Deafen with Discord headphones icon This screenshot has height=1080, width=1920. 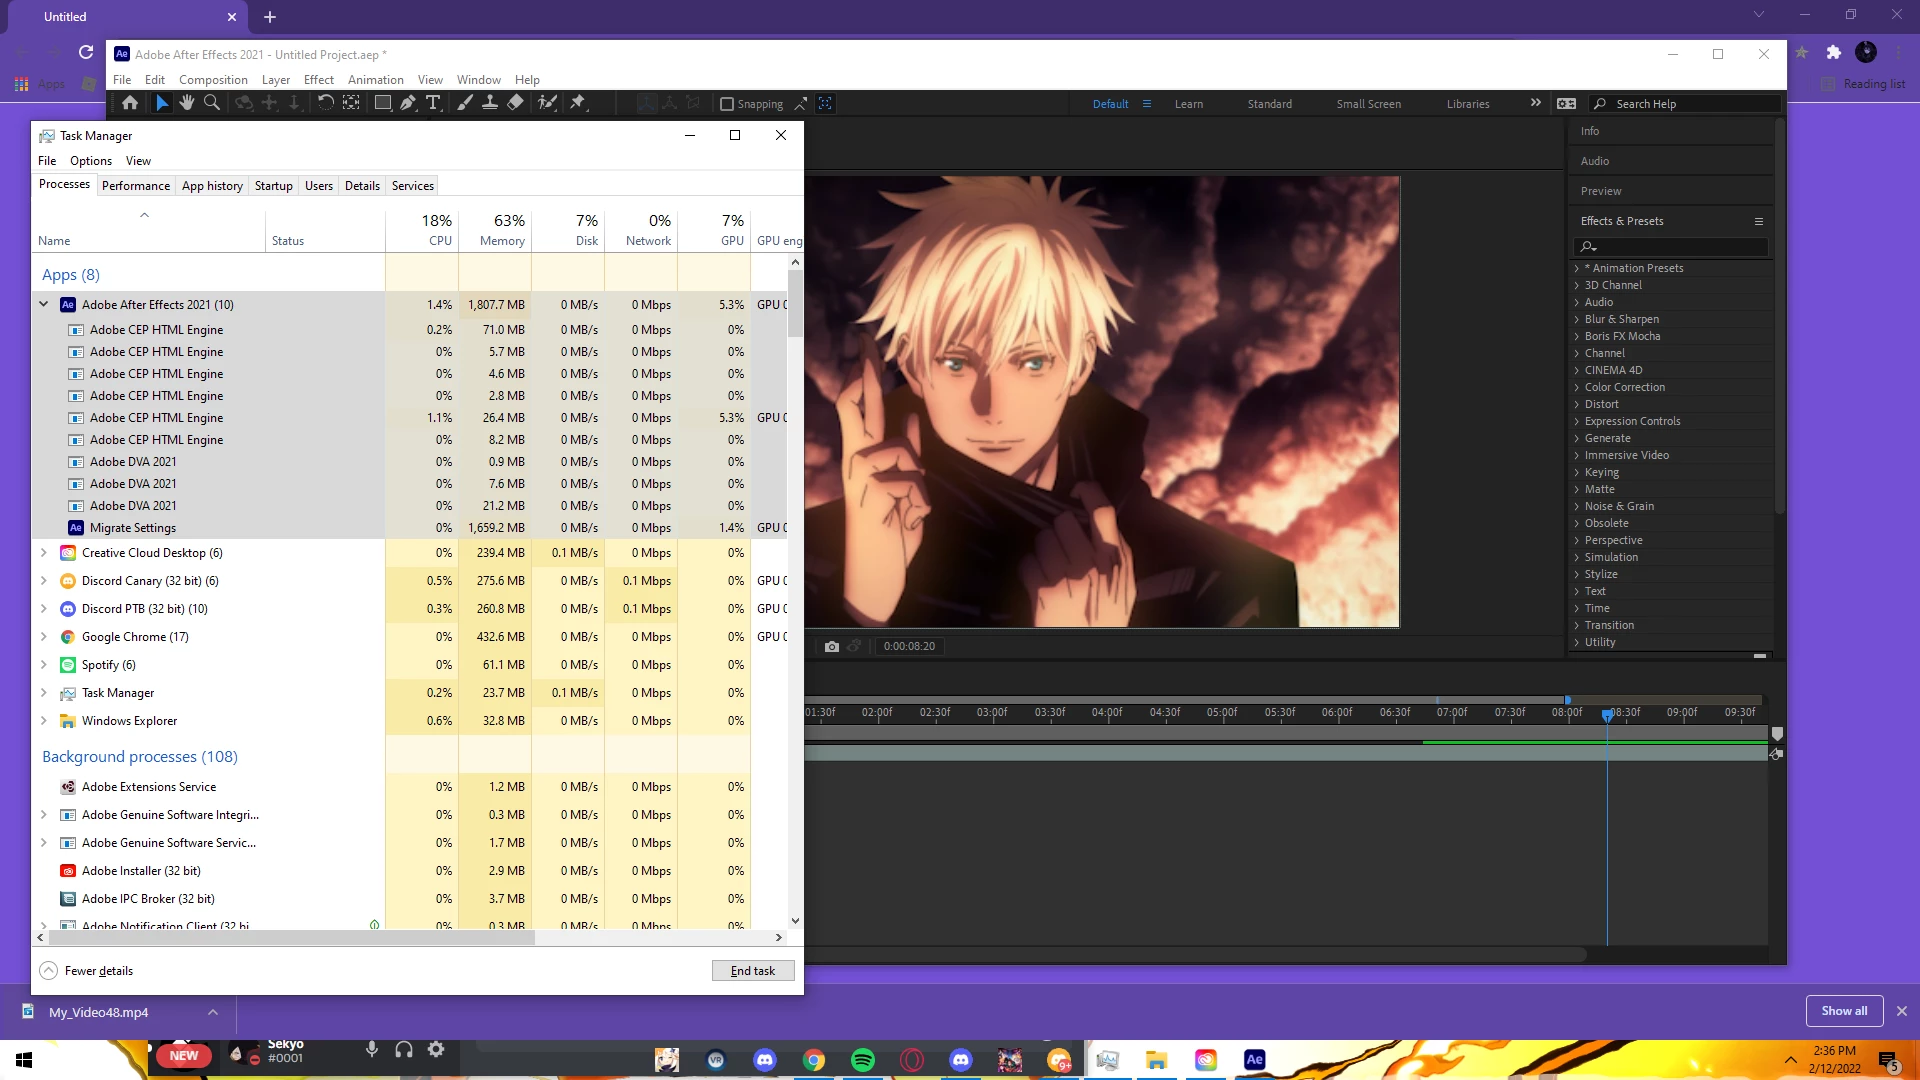[404, 1049]
